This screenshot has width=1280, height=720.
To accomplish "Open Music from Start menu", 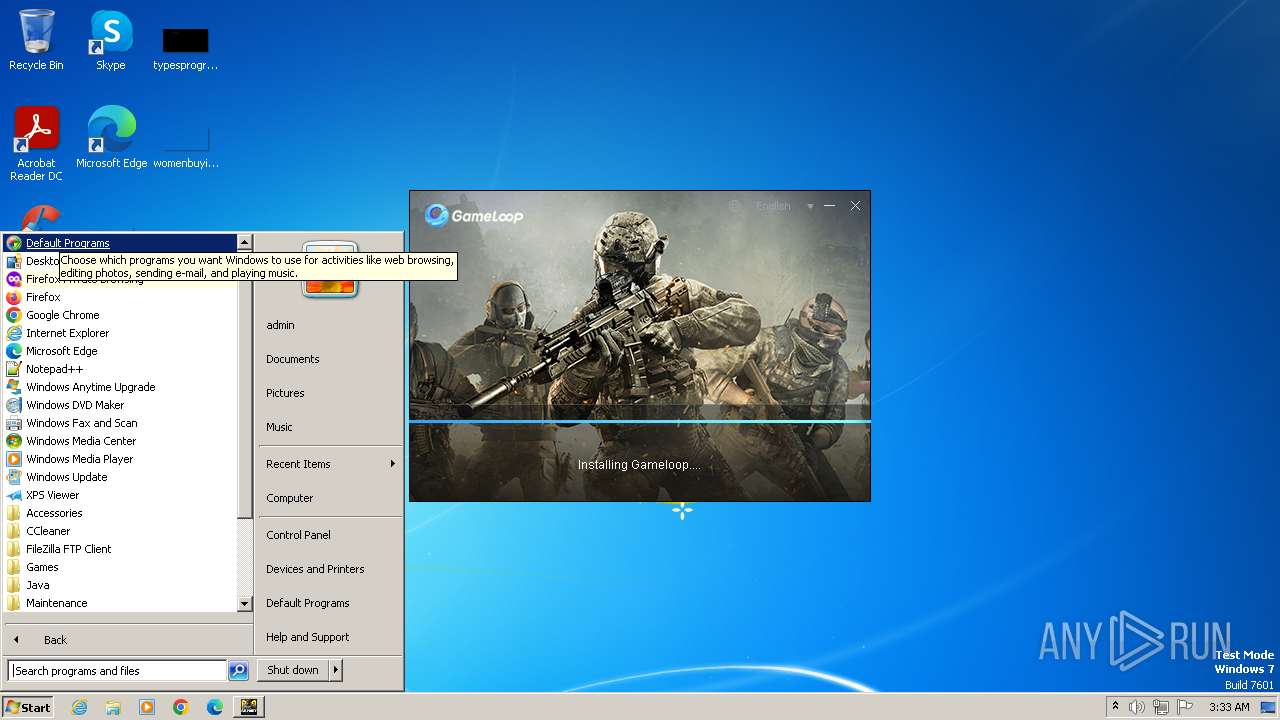I will [330, 427].
